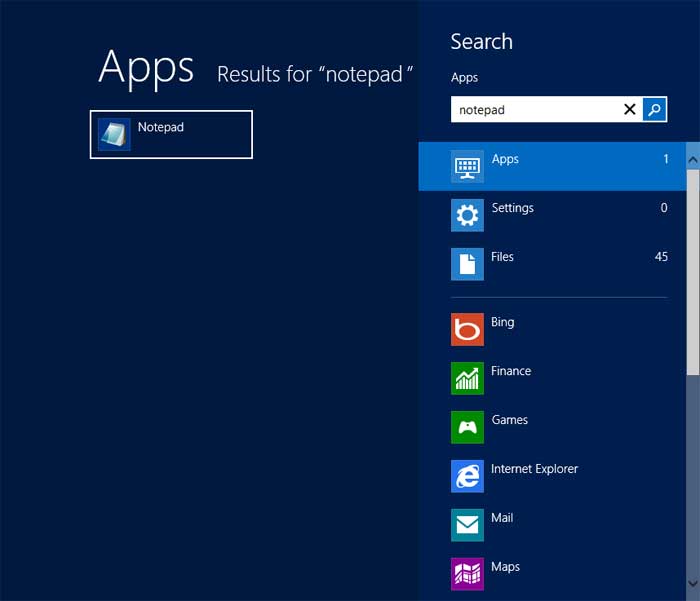Viewport: 700px width, 601px height.
Task: Select the Mail envelope icon
Action: [467, 525]
